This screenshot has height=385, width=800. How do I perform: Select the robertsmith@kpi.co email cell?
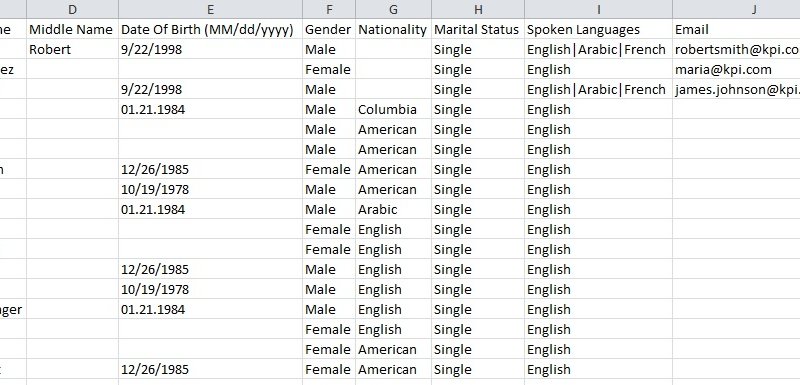[x=736, y=49]
